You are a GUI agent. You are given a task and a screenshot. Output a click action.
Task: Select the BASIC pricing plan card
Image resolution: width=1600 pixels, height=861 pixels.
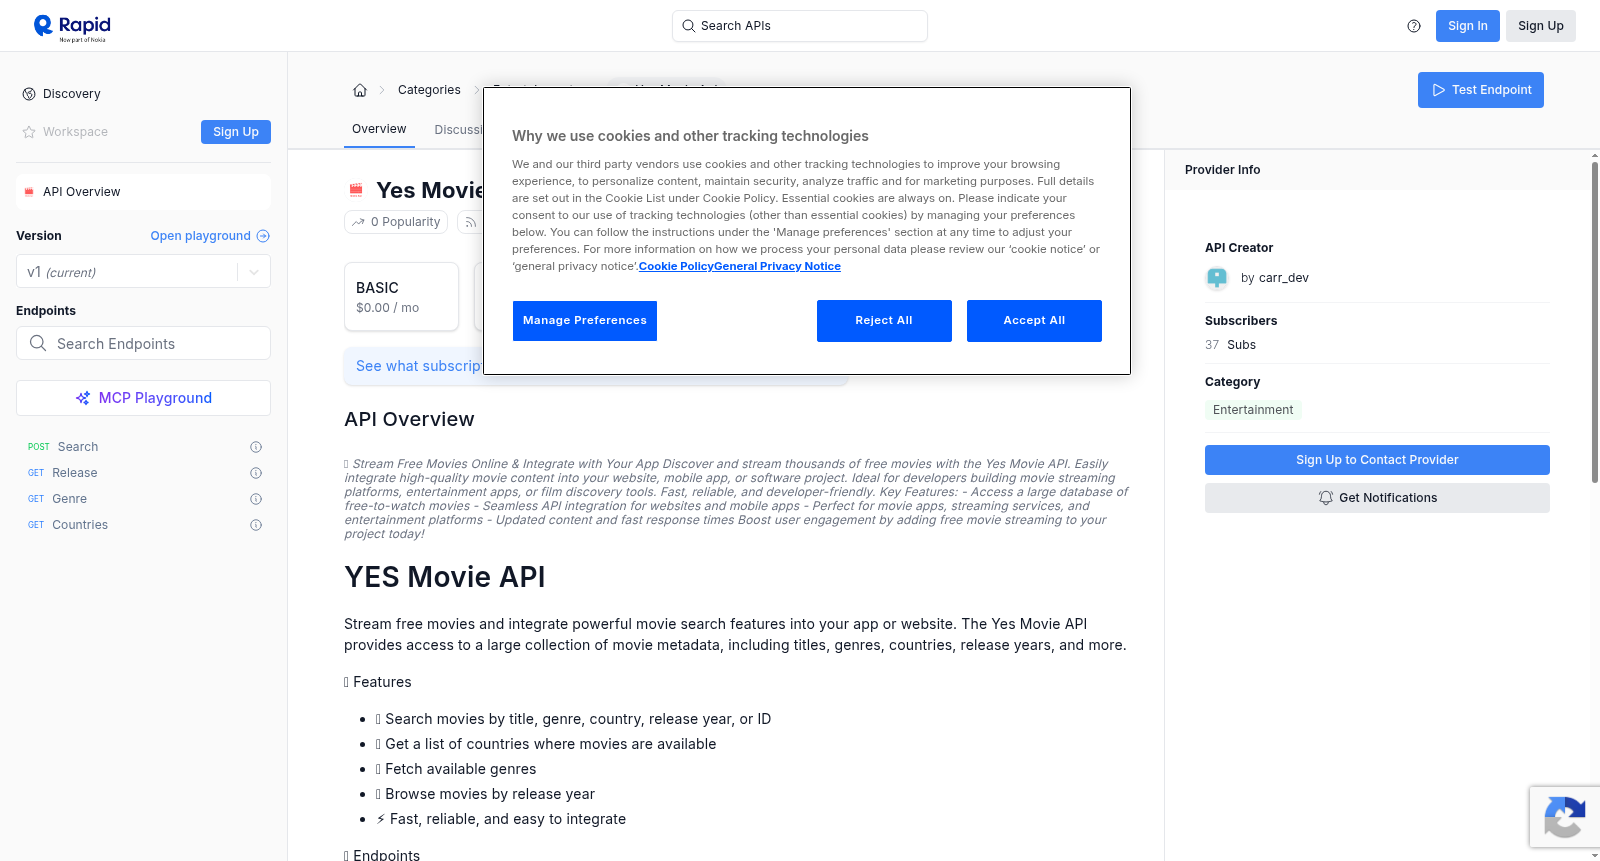point(402,297)
